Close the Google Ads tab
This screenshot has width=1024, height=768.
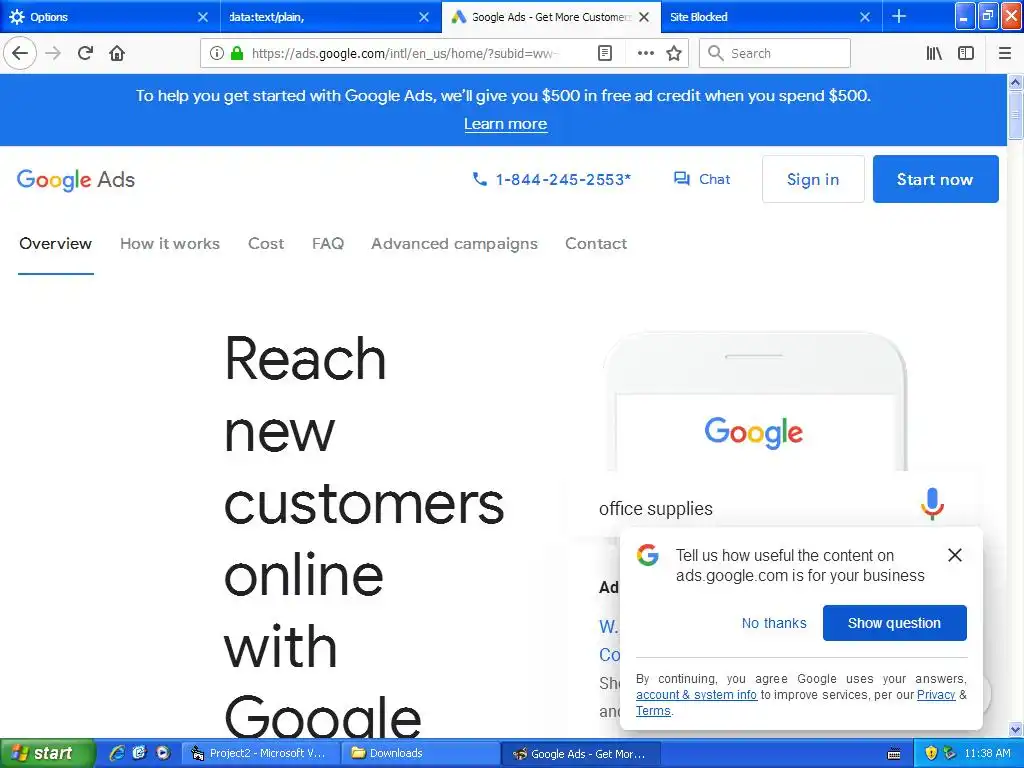[x=644, y=17]
